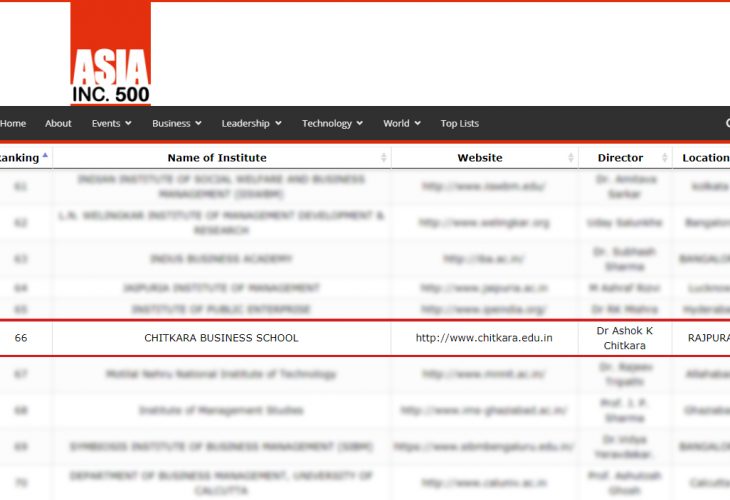This screenshot has height=500, width=730.
Task: Click sort arrows in Ranking column header
Action: click(x=45, y=157)
